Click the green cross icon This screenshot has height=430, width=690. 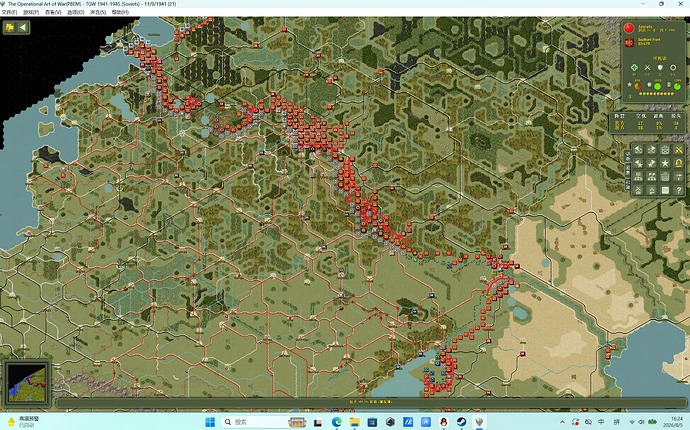634,67
